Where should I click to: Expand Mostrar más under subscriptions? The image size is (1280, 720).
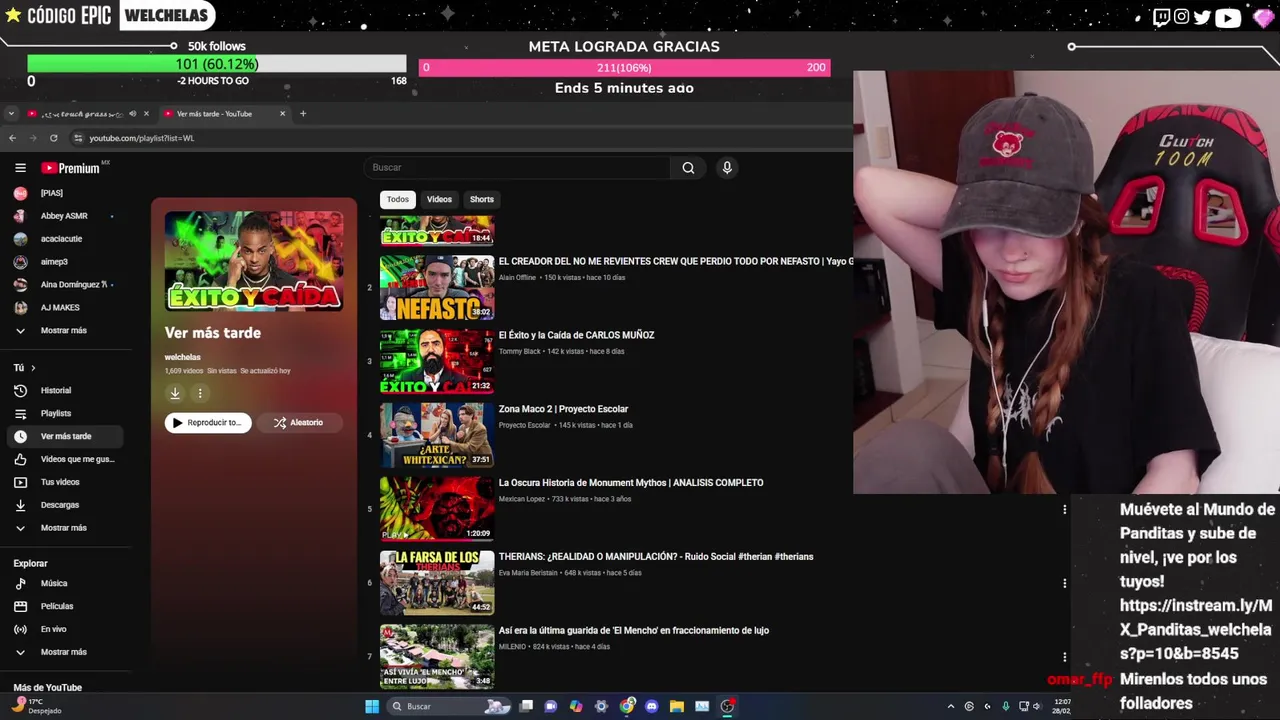(66, 330)
